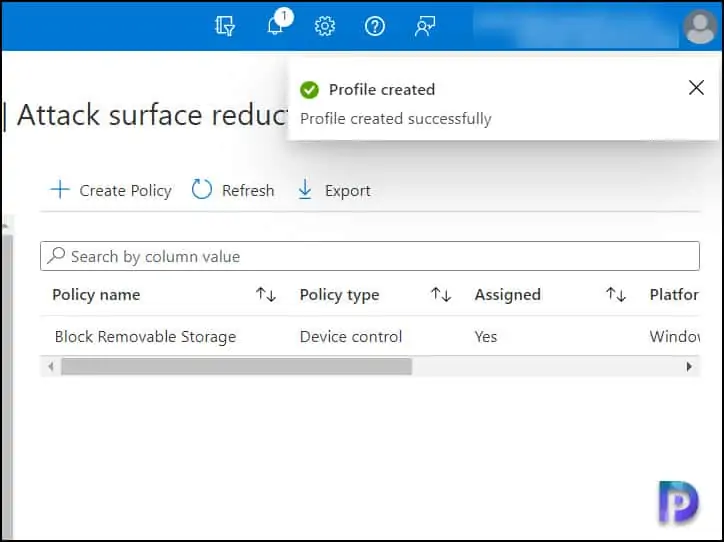Click the Profile created successfully message
Screen dimensions: 724x542
(396, 119)
